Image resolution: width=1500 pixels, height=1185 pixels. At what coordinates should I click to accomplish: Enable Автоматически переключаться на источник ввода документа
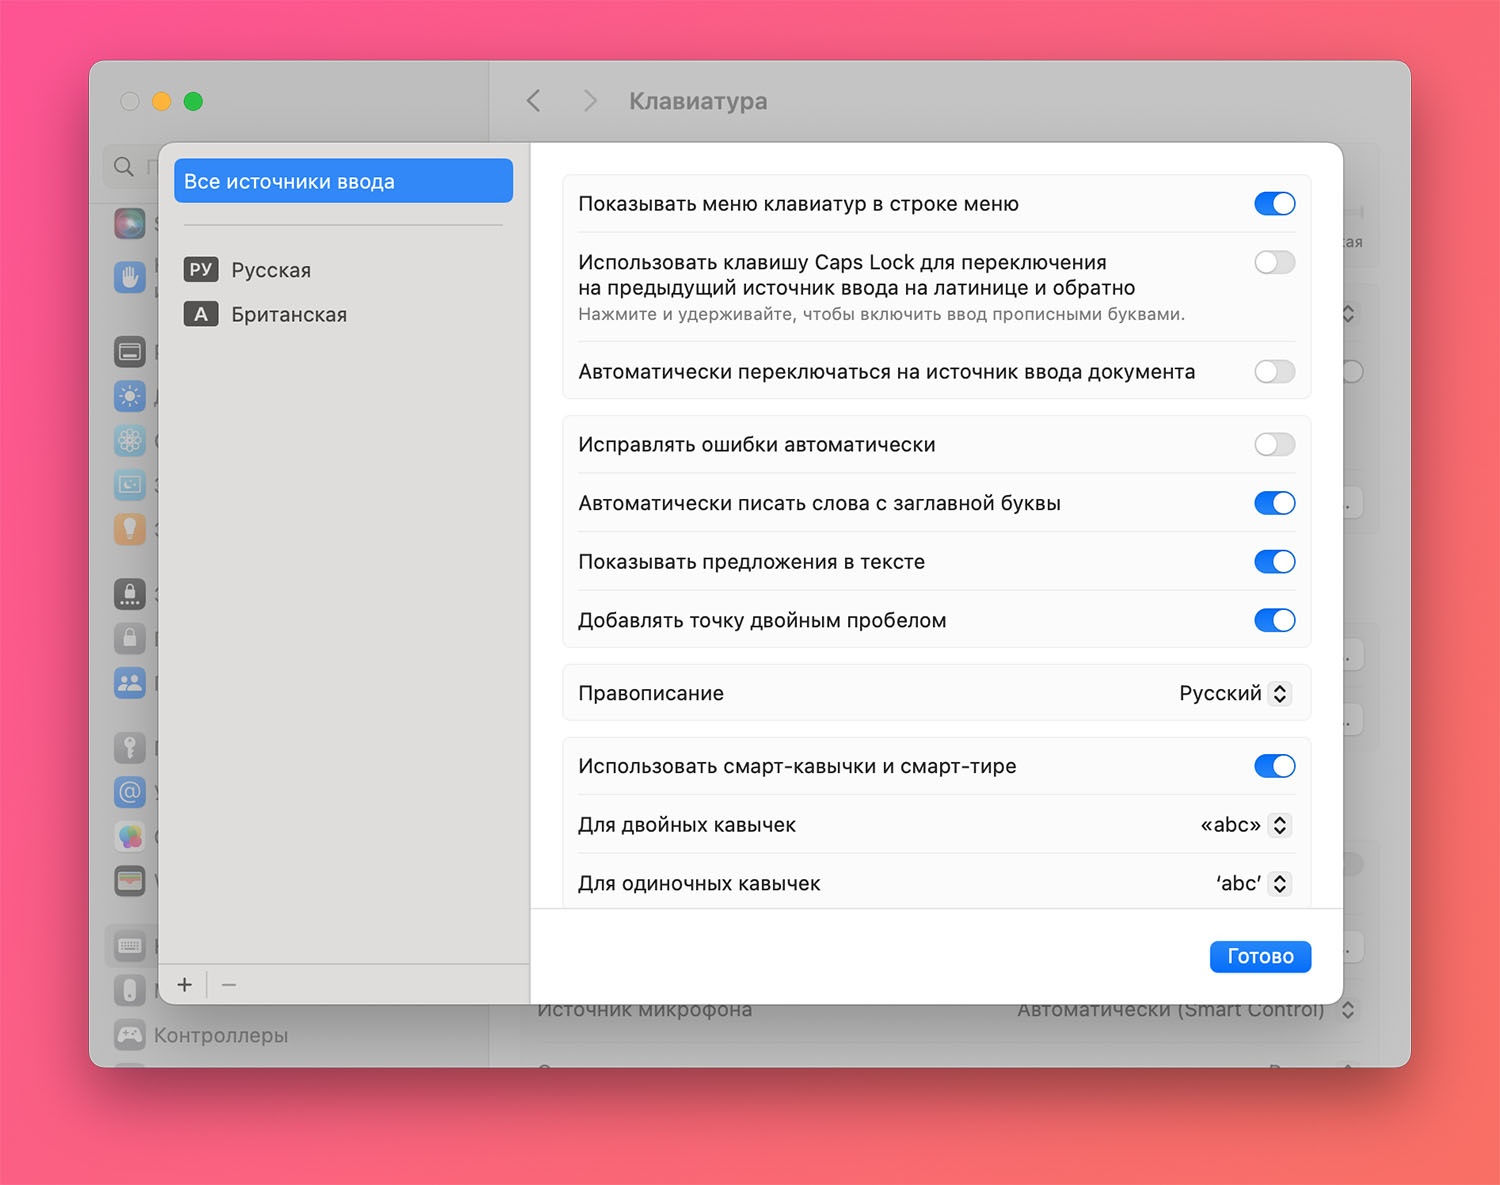pos(1275,372)
